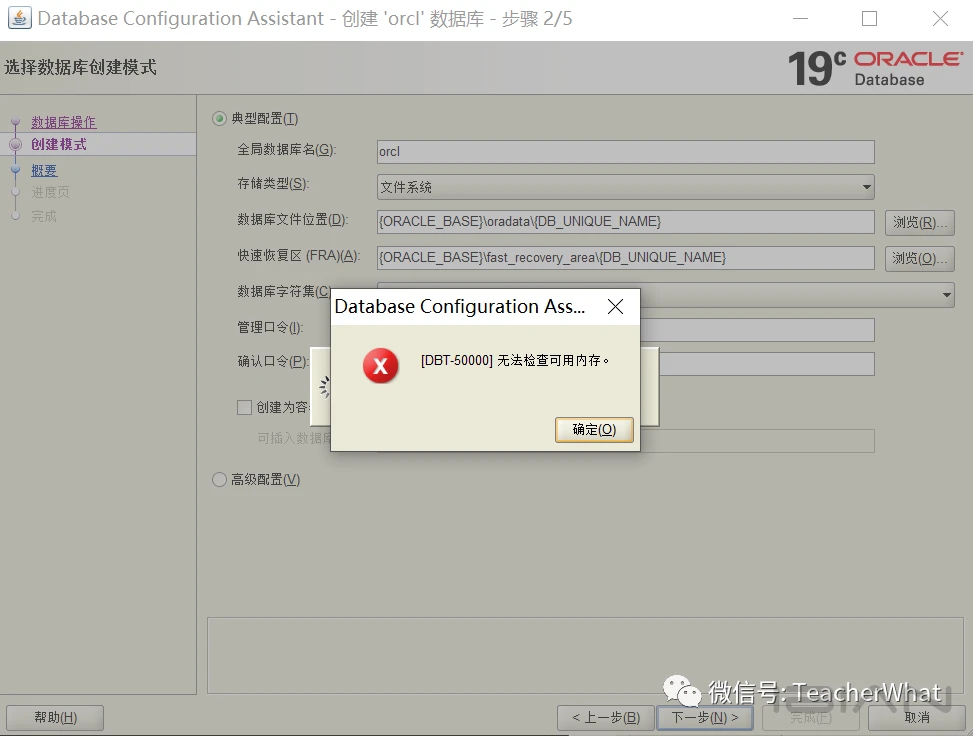Screen dimensions: 973x736
Task: Click the 完成 step in sidebar
Action: [44, 216]
